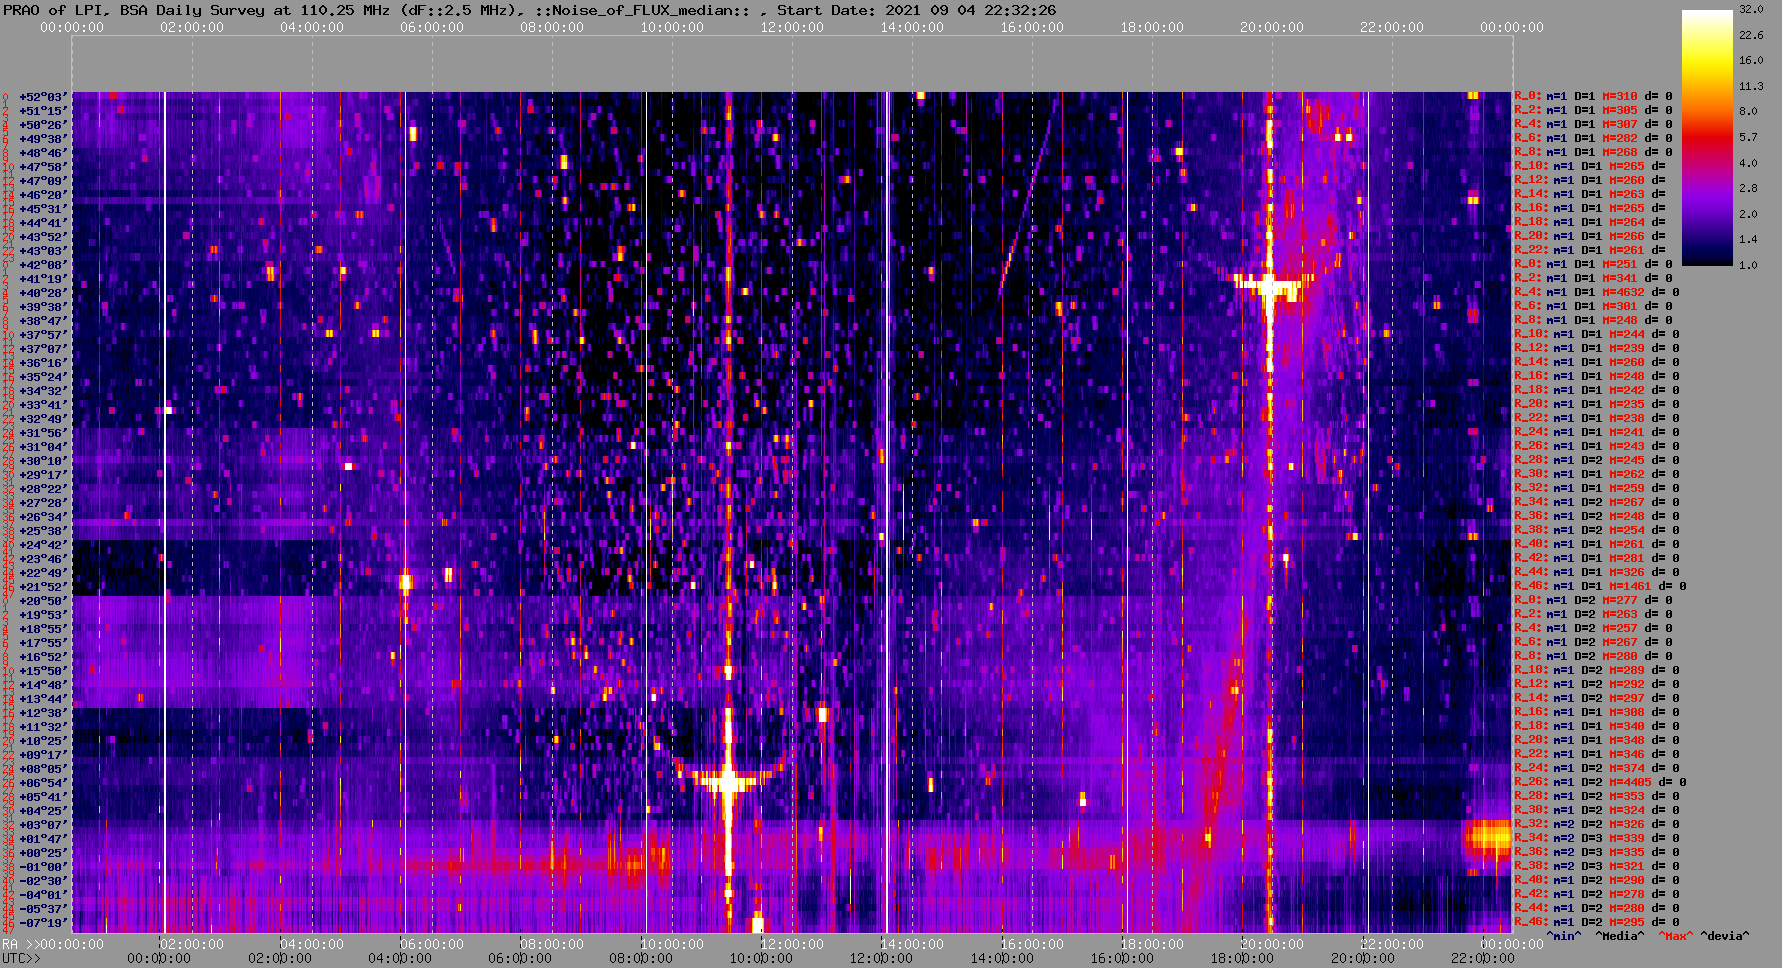
Task: Click the 16.0 value on the color scale
Action: tap(1751, 60)
